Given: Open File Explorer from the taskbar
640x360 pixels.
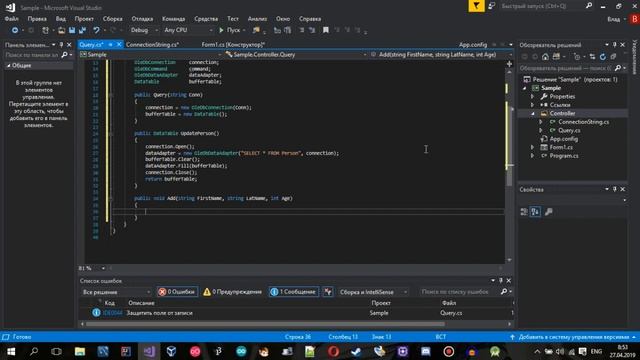Looking at the screenshot, I should [x=80, y=351].
